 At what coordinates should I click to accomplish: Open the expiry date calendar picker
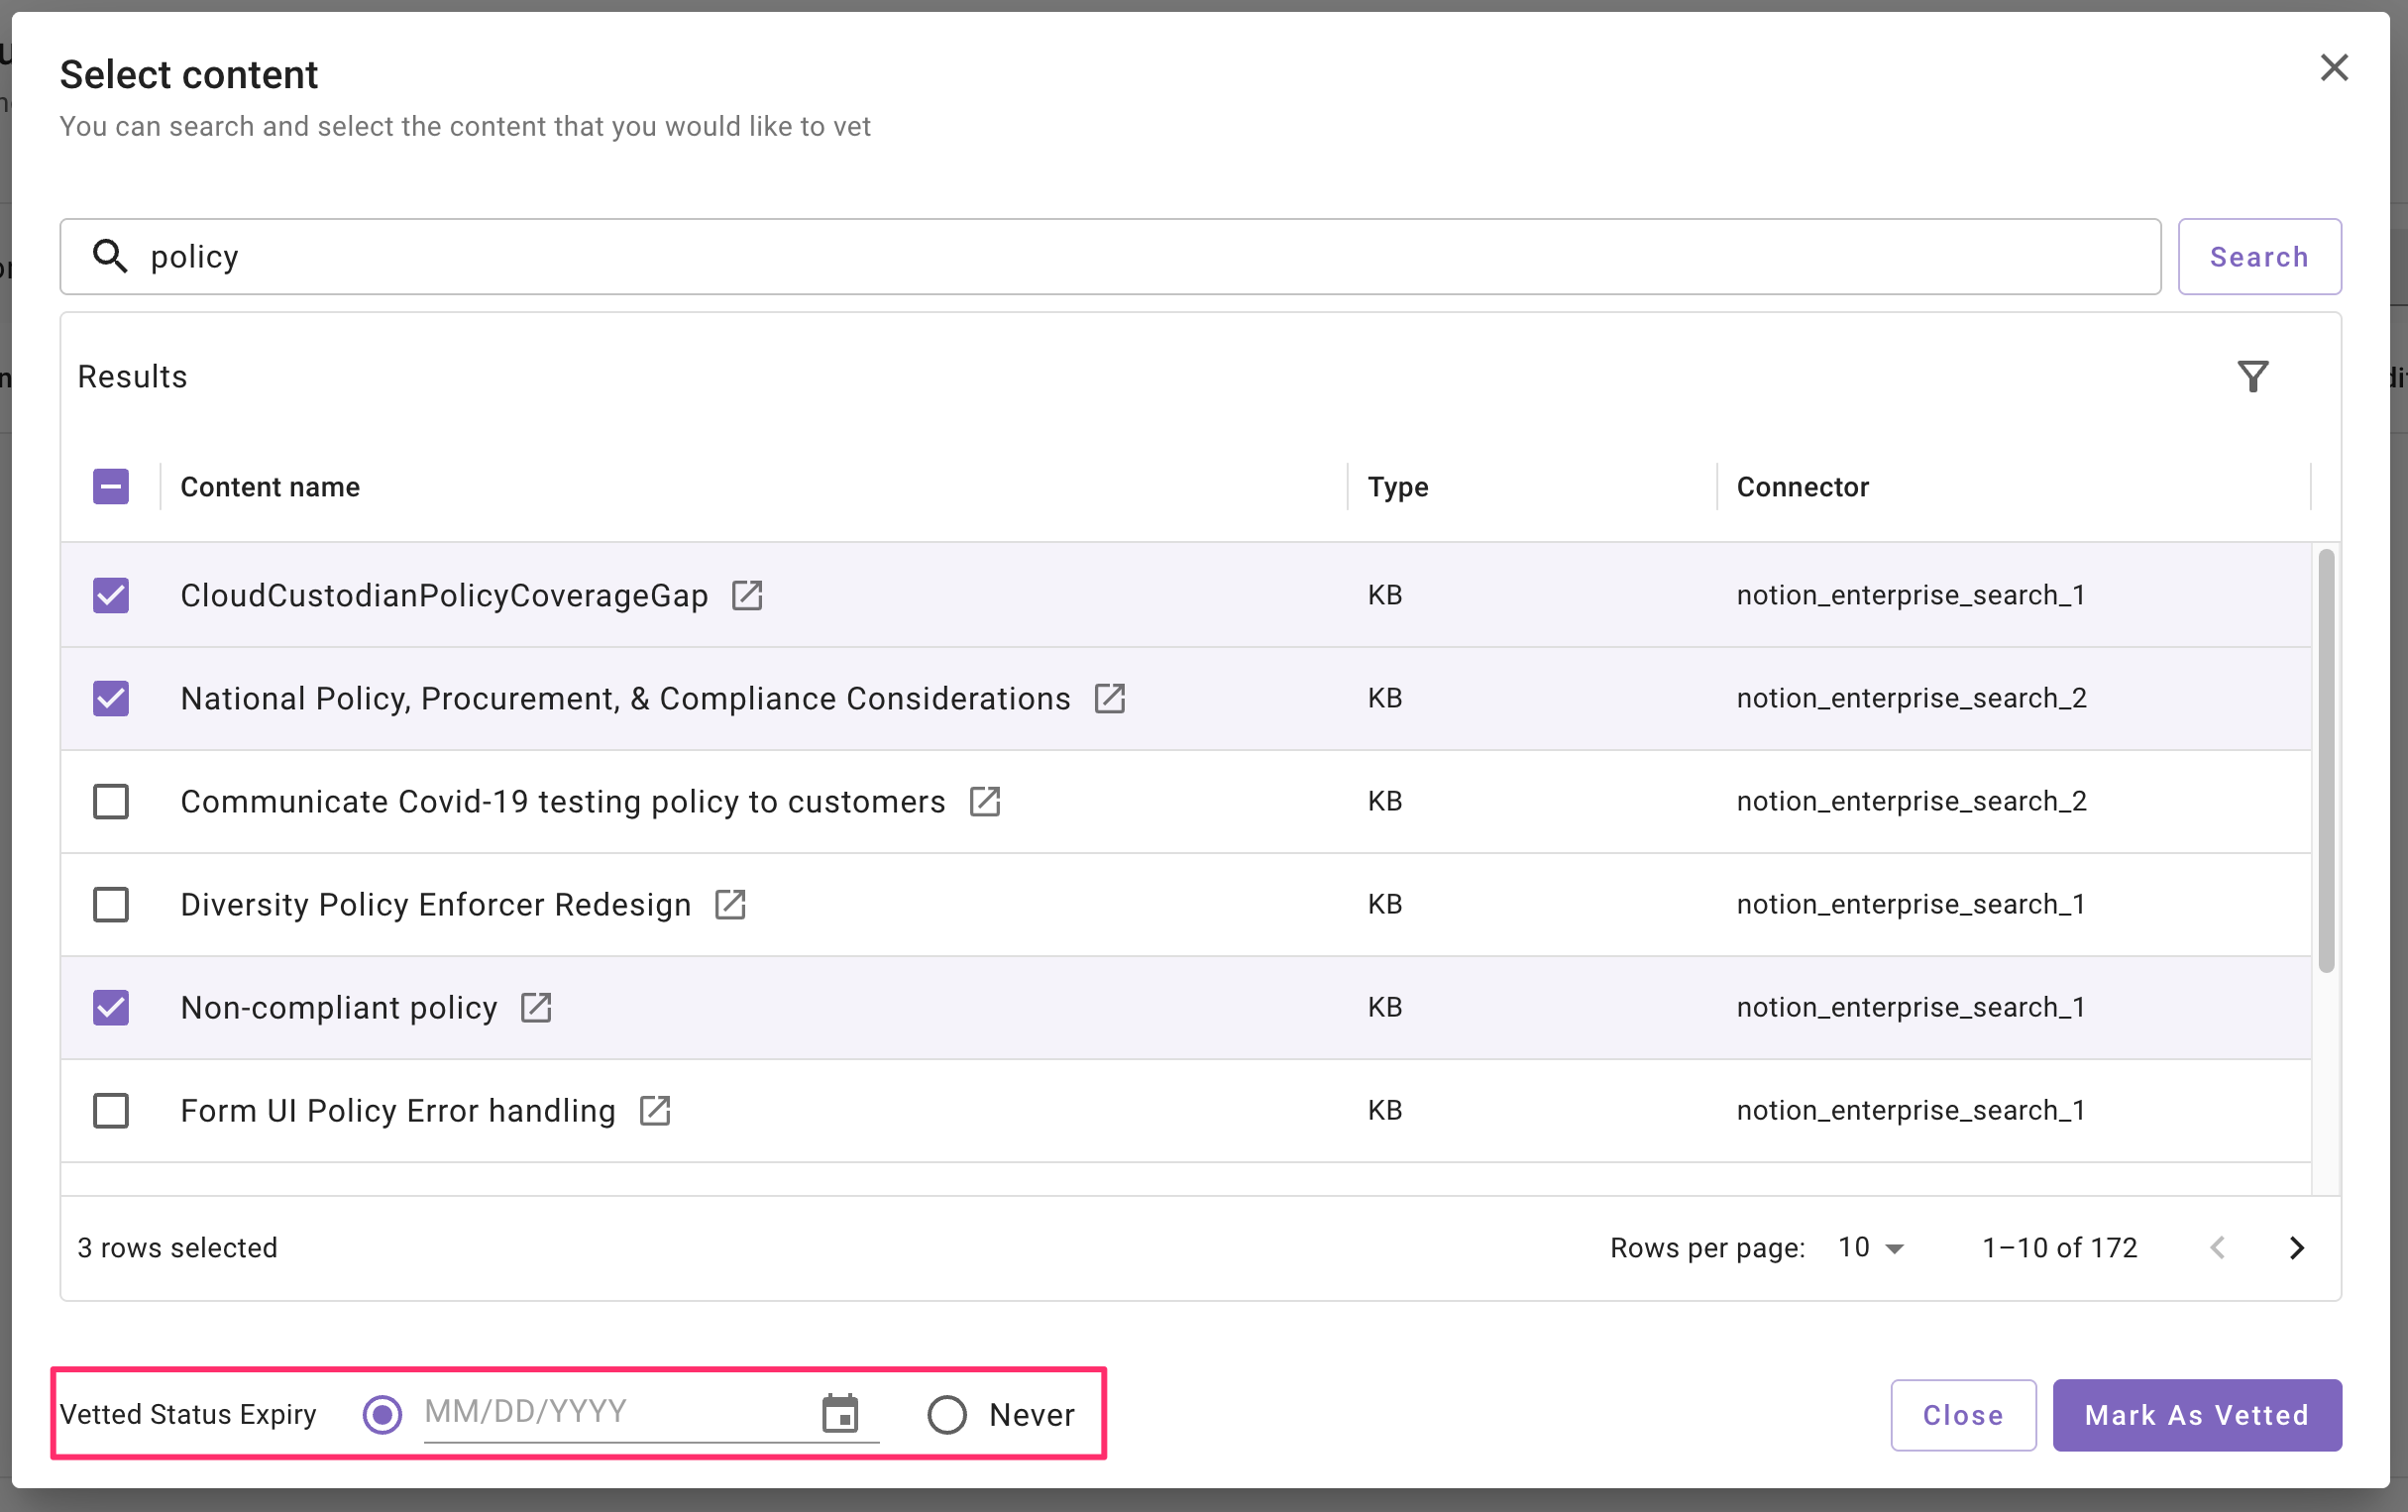point(840,1413)
